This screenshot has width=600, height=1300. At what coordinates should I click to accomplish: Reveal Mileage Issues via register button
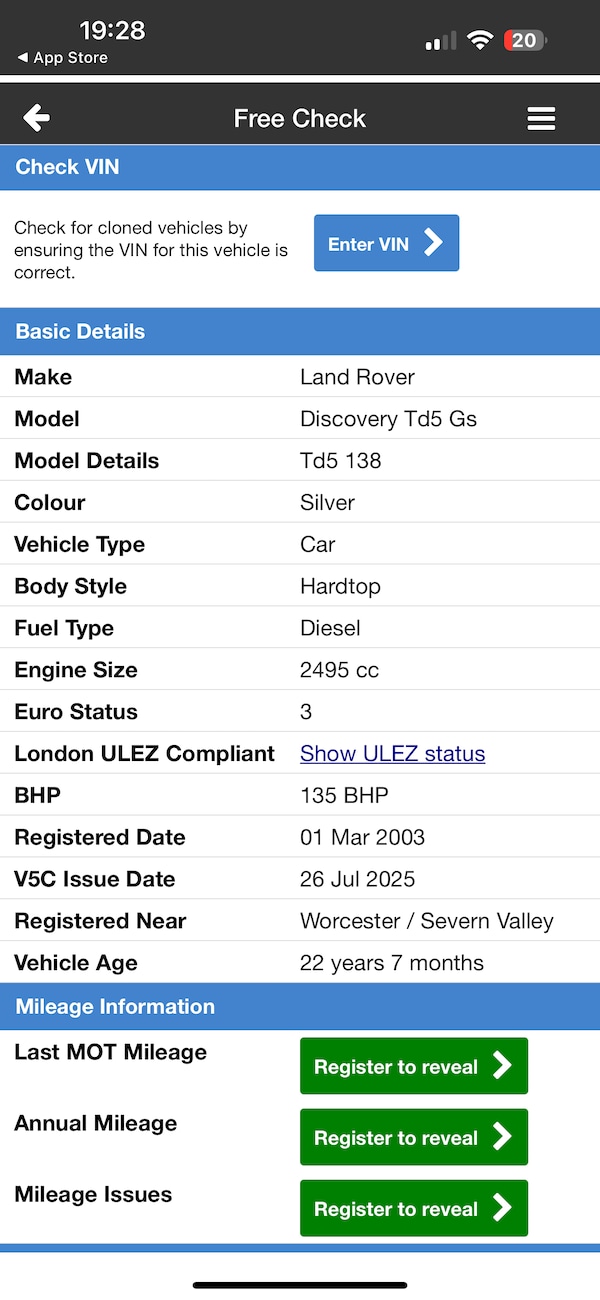pyautogui.click(x=413, y=1208)
